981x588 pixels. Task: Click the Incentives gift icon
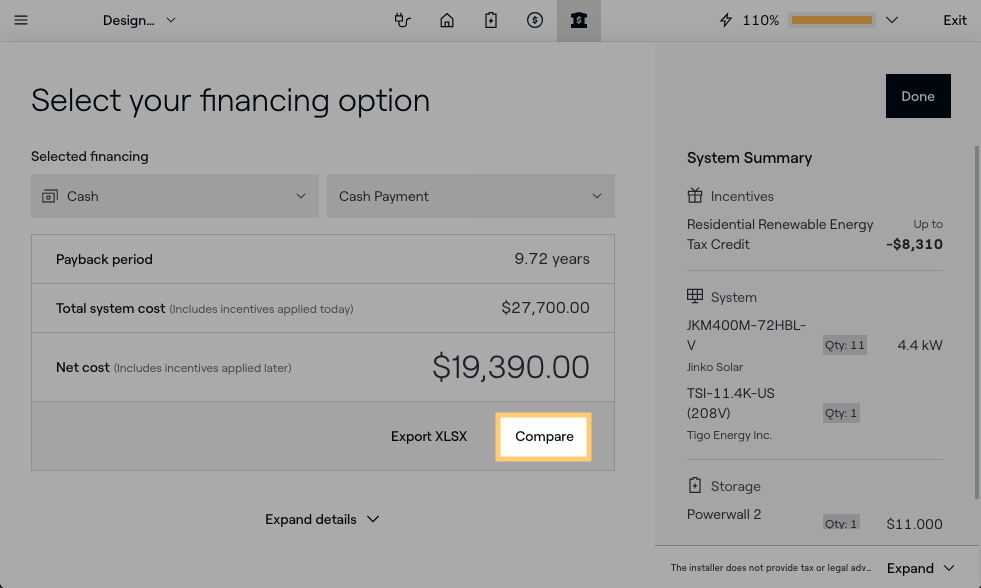pos(695,196)
